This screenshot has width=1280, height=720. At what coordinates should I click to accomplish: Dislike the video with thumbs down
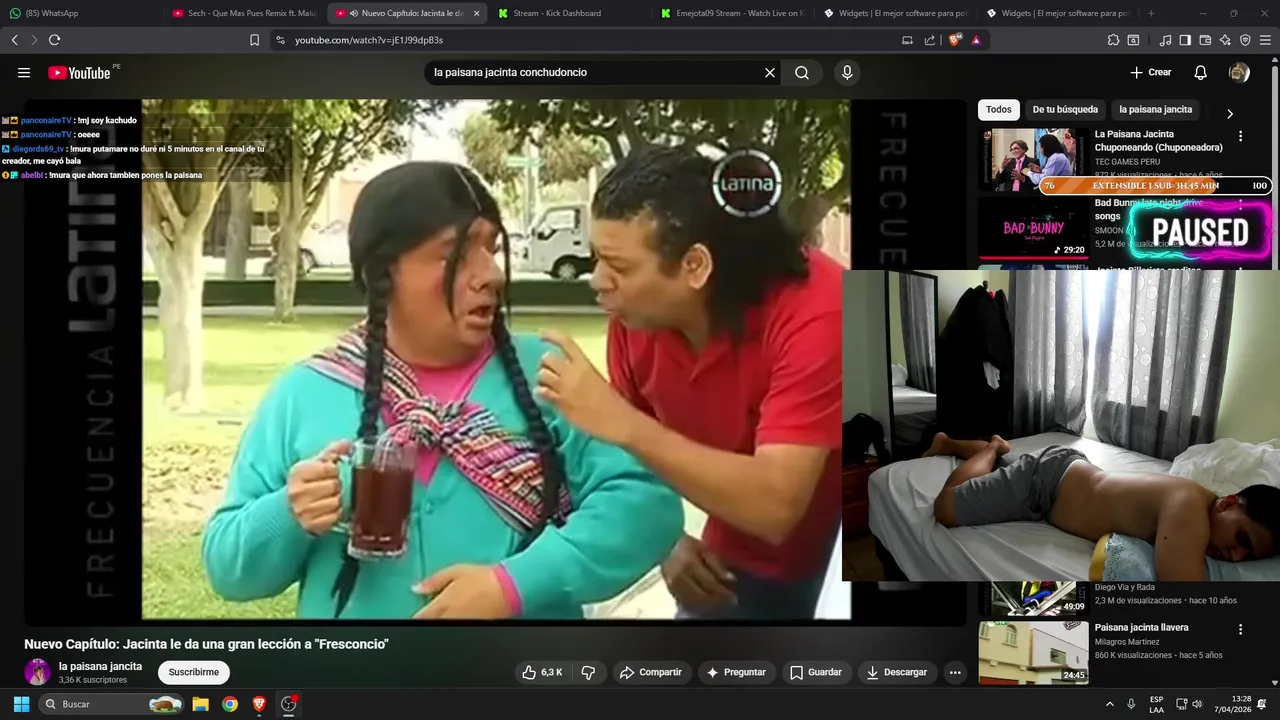[x=588, y=672]
